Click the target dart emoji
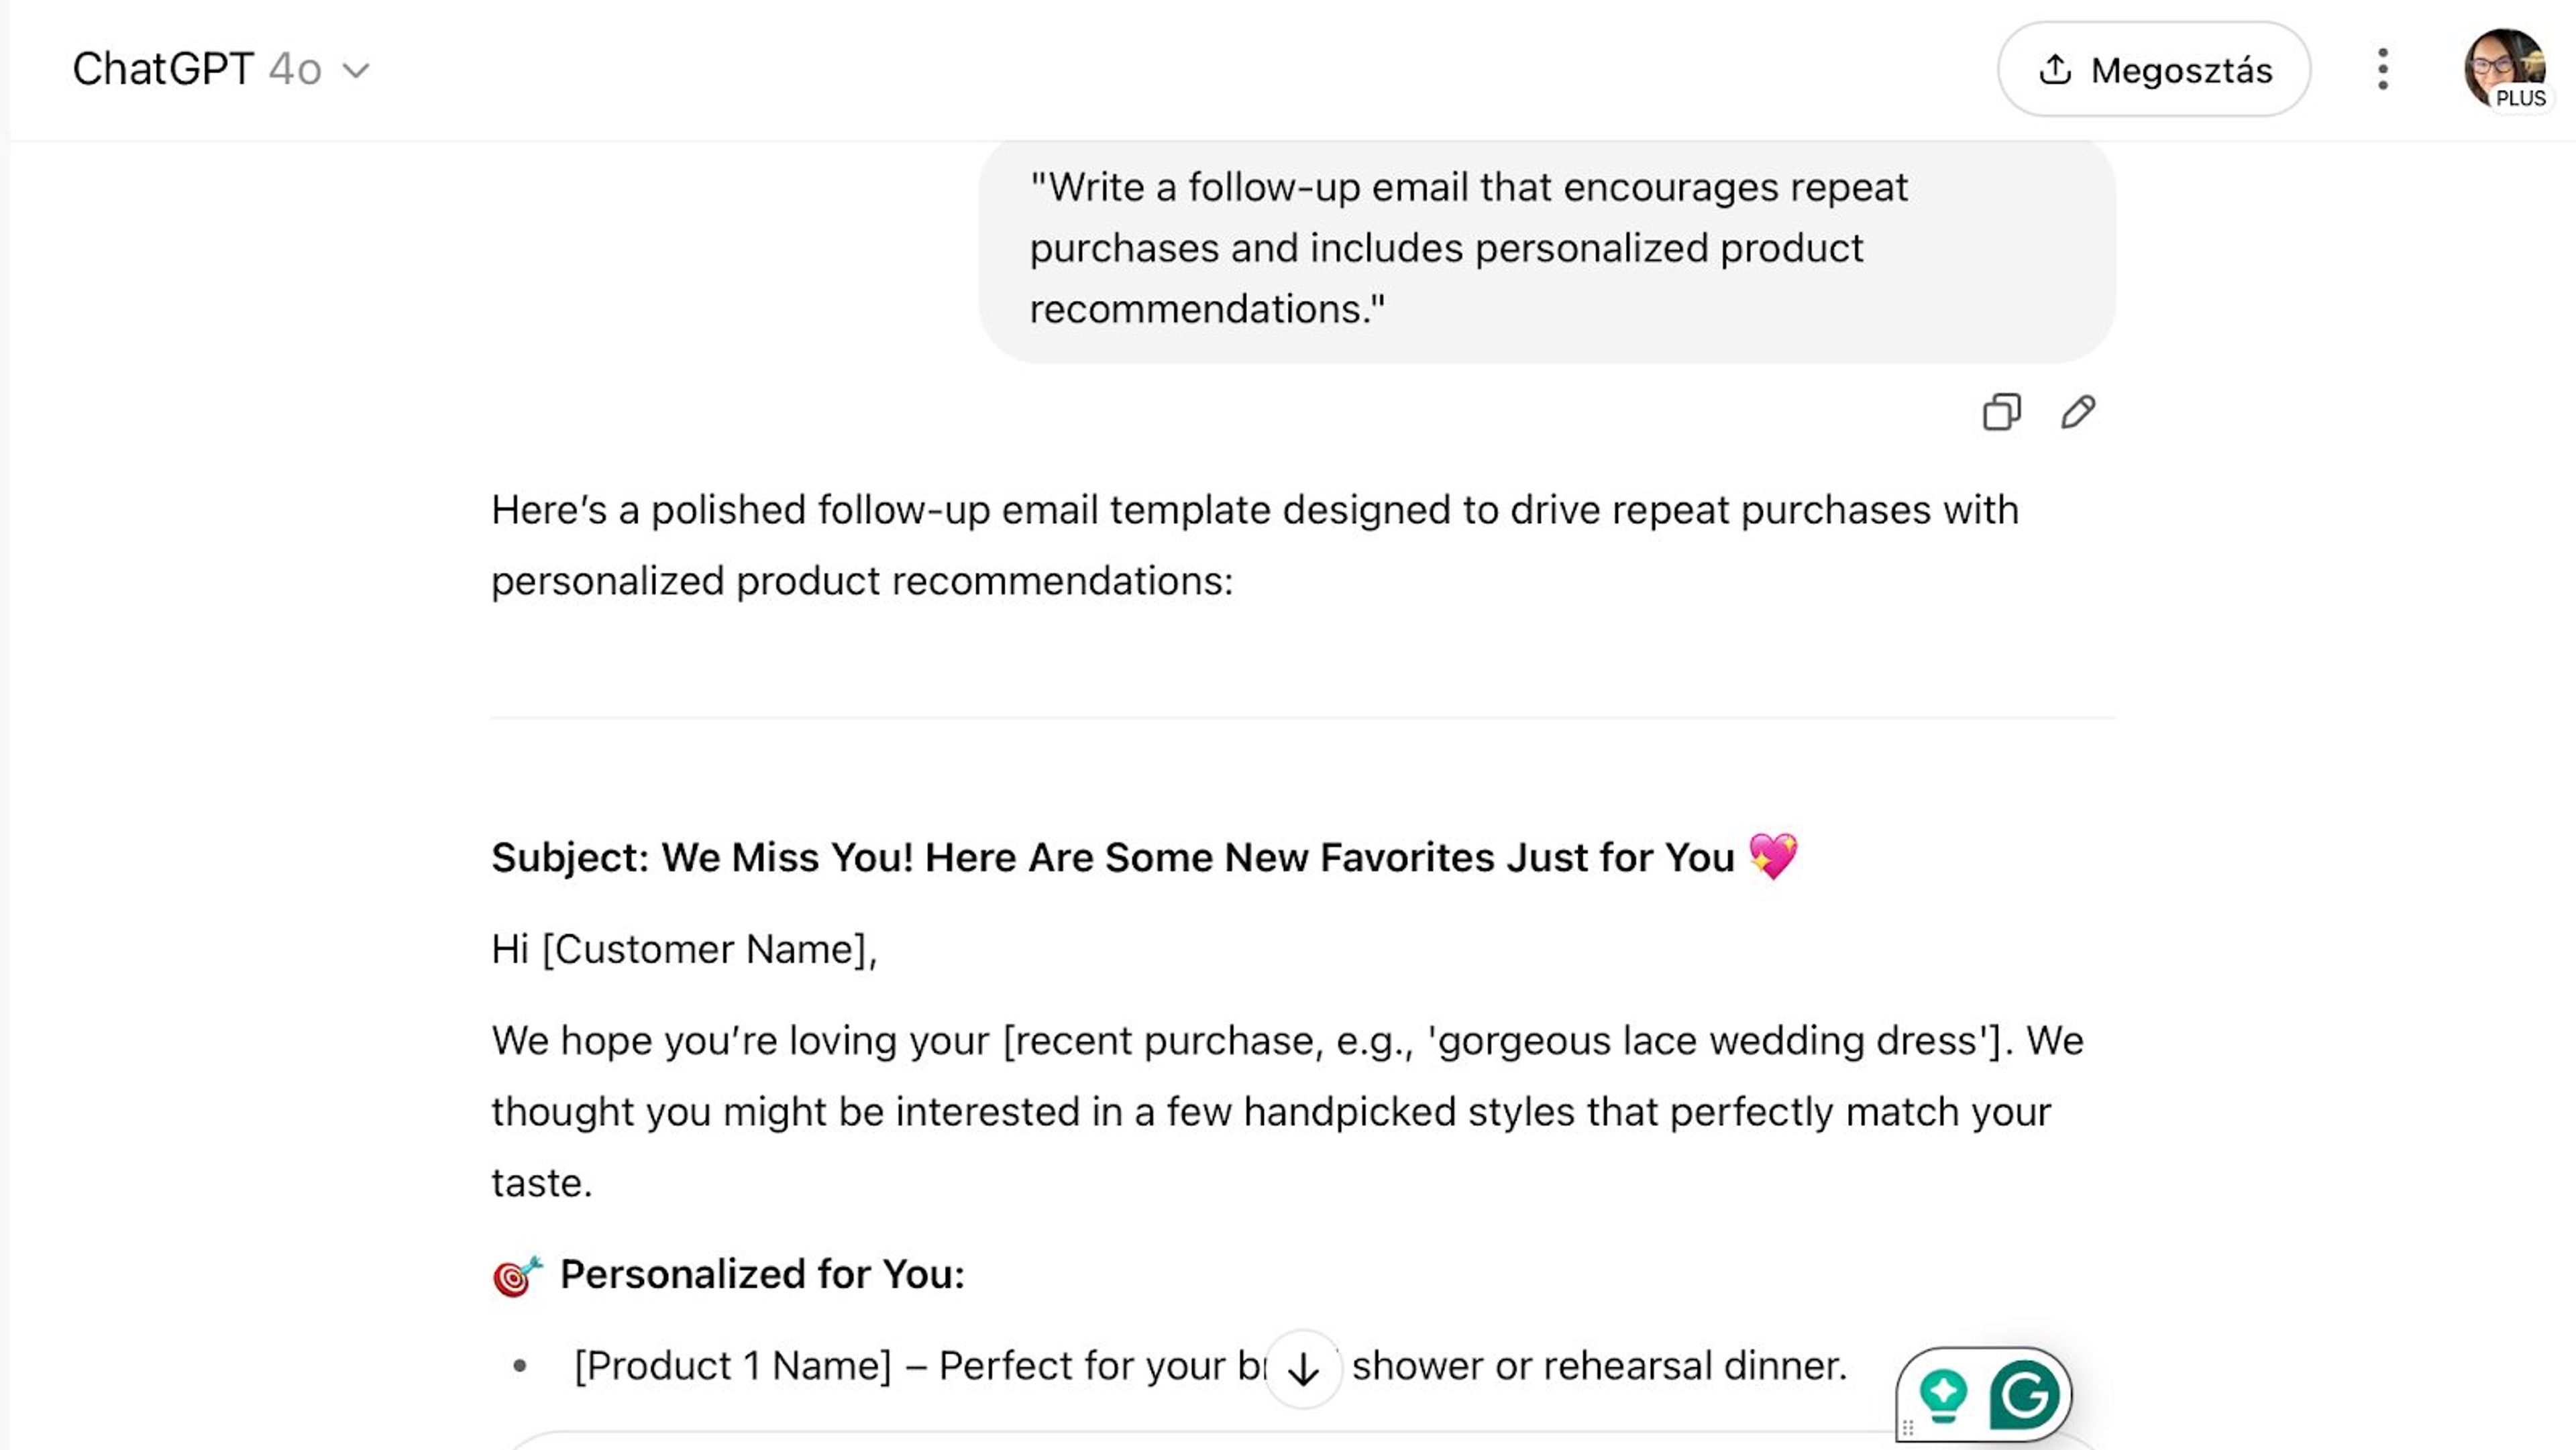This screenshot has height=1450, width=2576. click(517, 1276)
